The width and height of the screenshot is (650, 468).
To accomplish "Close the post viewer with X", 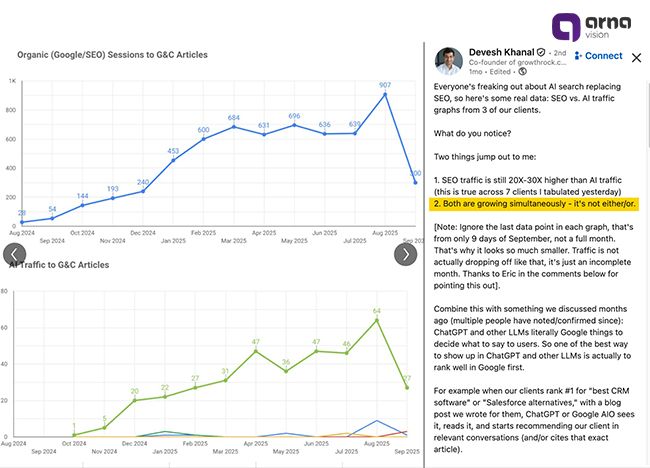I will pyautogui.click(x=636, y=57).
